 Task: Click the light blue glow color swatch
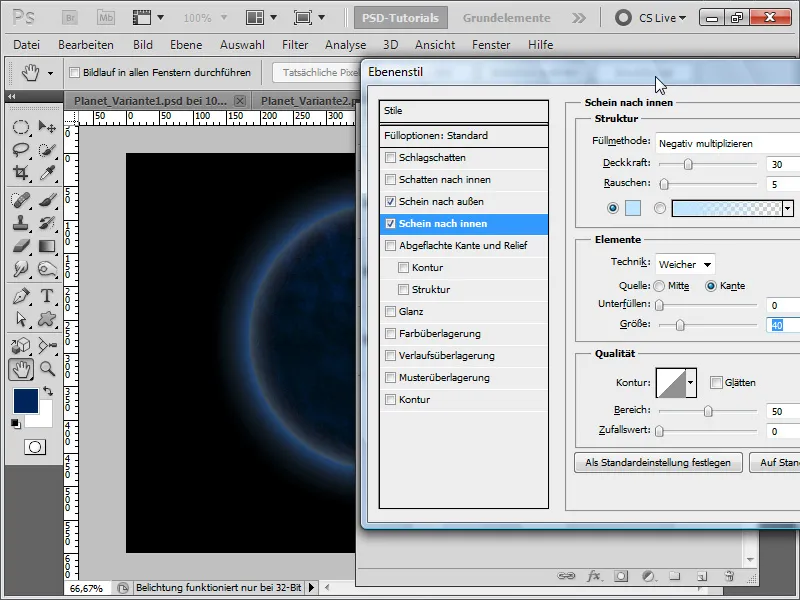point(633,208)
